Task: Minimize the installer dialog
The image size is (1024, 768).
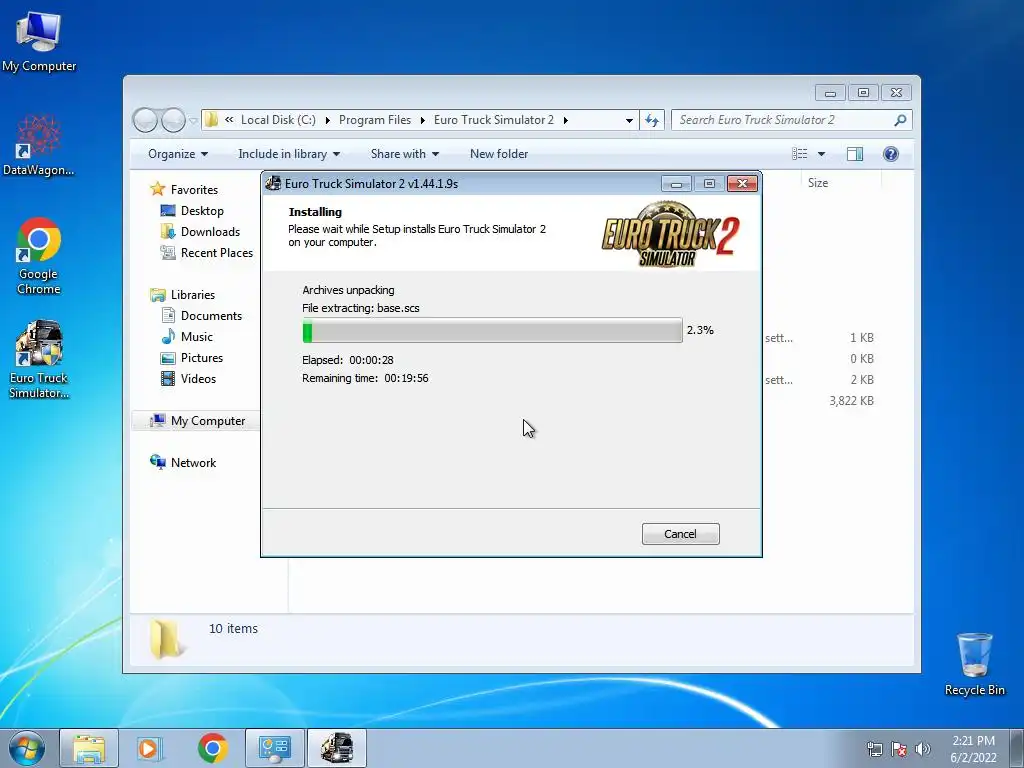Action: [x=676, y=184]
